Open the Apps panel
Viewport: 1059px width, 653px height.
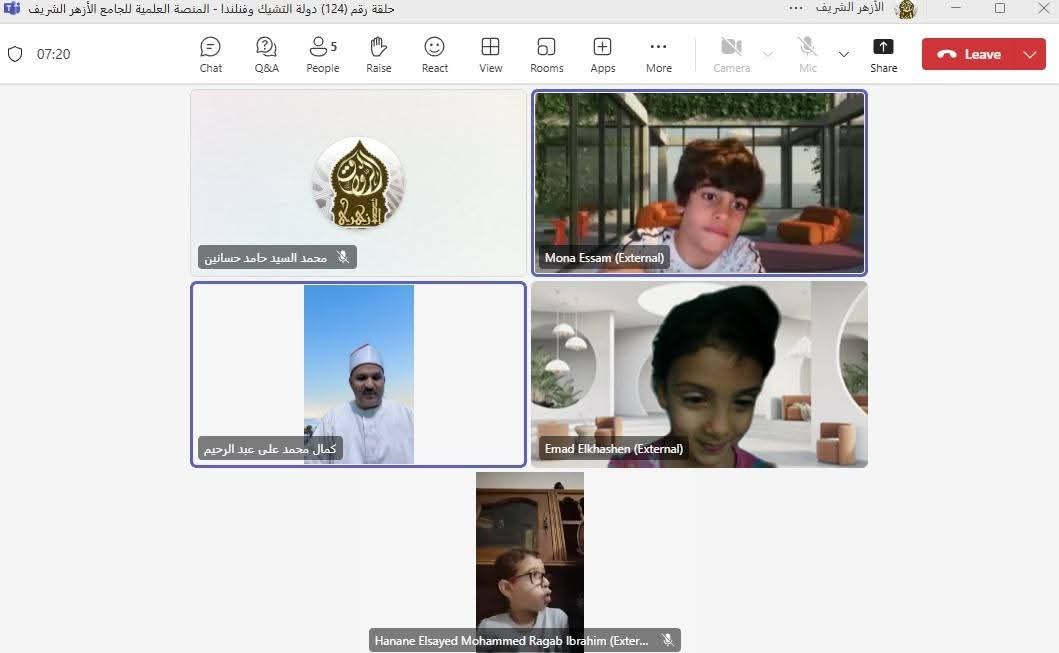point(602,54)
